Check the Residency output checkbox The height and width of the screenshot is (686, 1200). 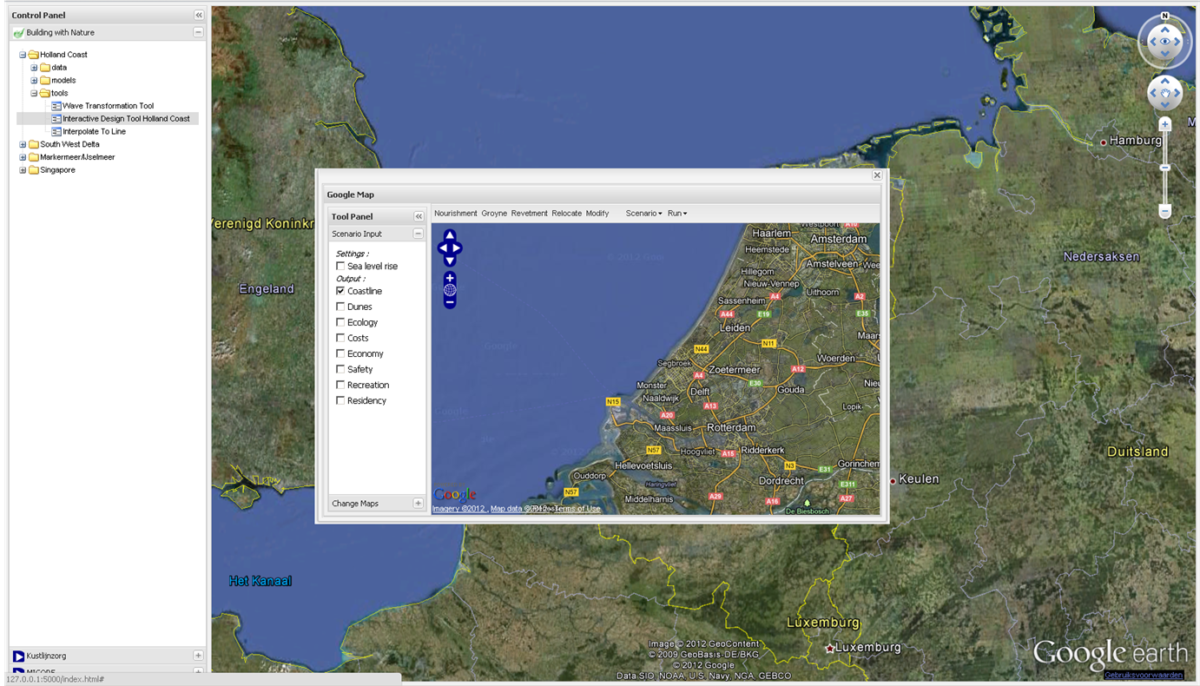(x=340, y=401)
